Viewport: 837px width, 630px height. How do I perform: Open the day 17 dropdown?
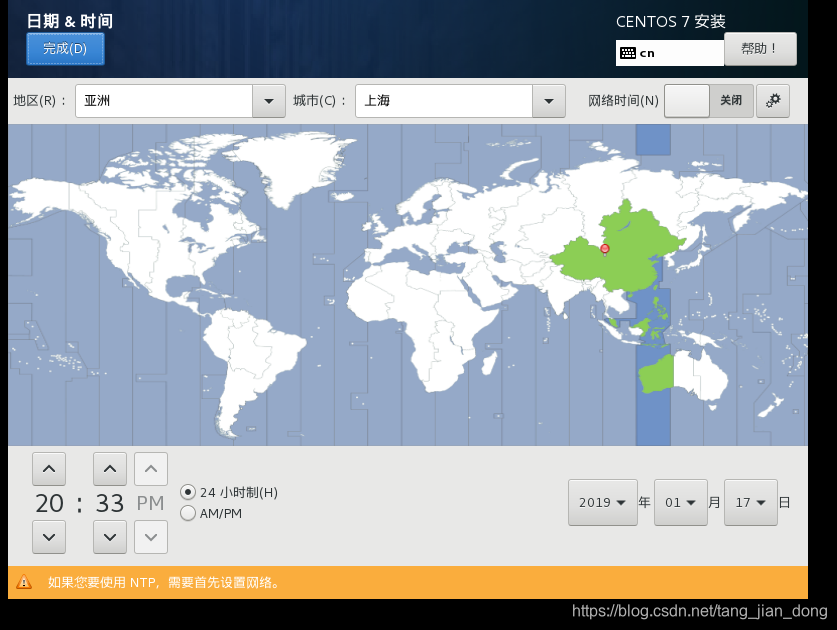pyautogui.click(x=751, y=502)
